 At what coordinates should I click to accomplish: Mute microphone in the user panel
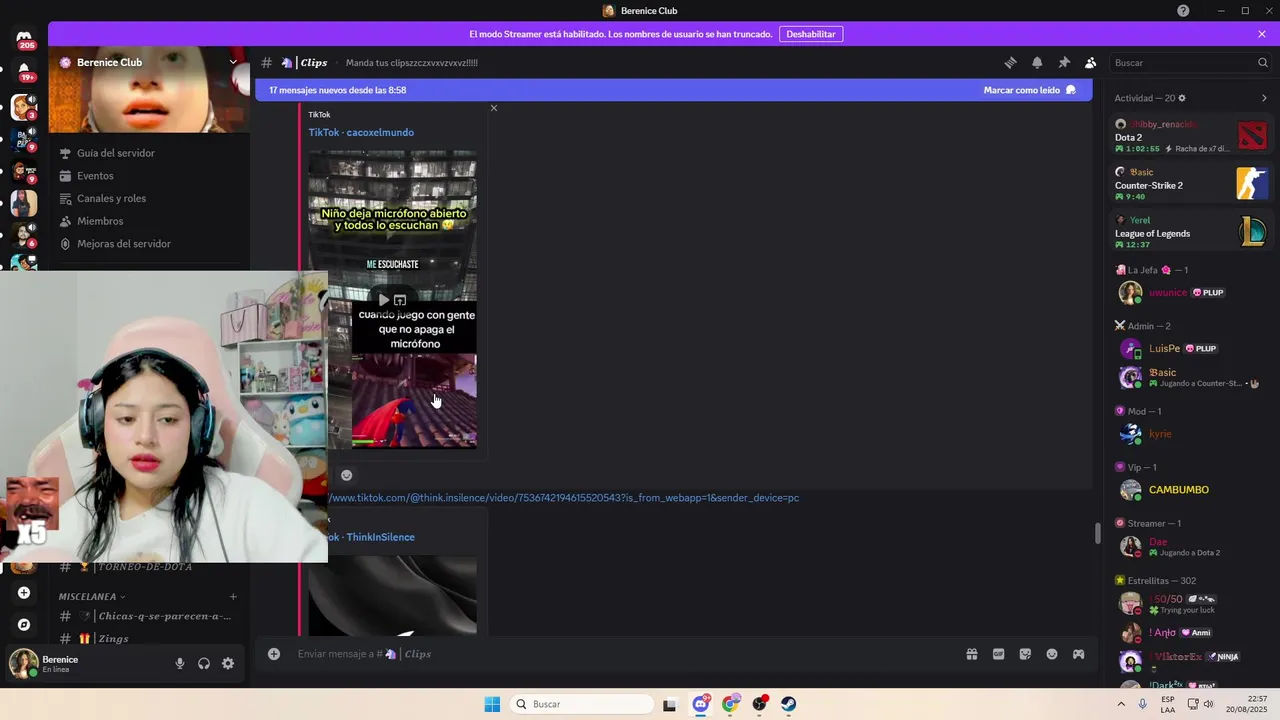pos(180,663)
